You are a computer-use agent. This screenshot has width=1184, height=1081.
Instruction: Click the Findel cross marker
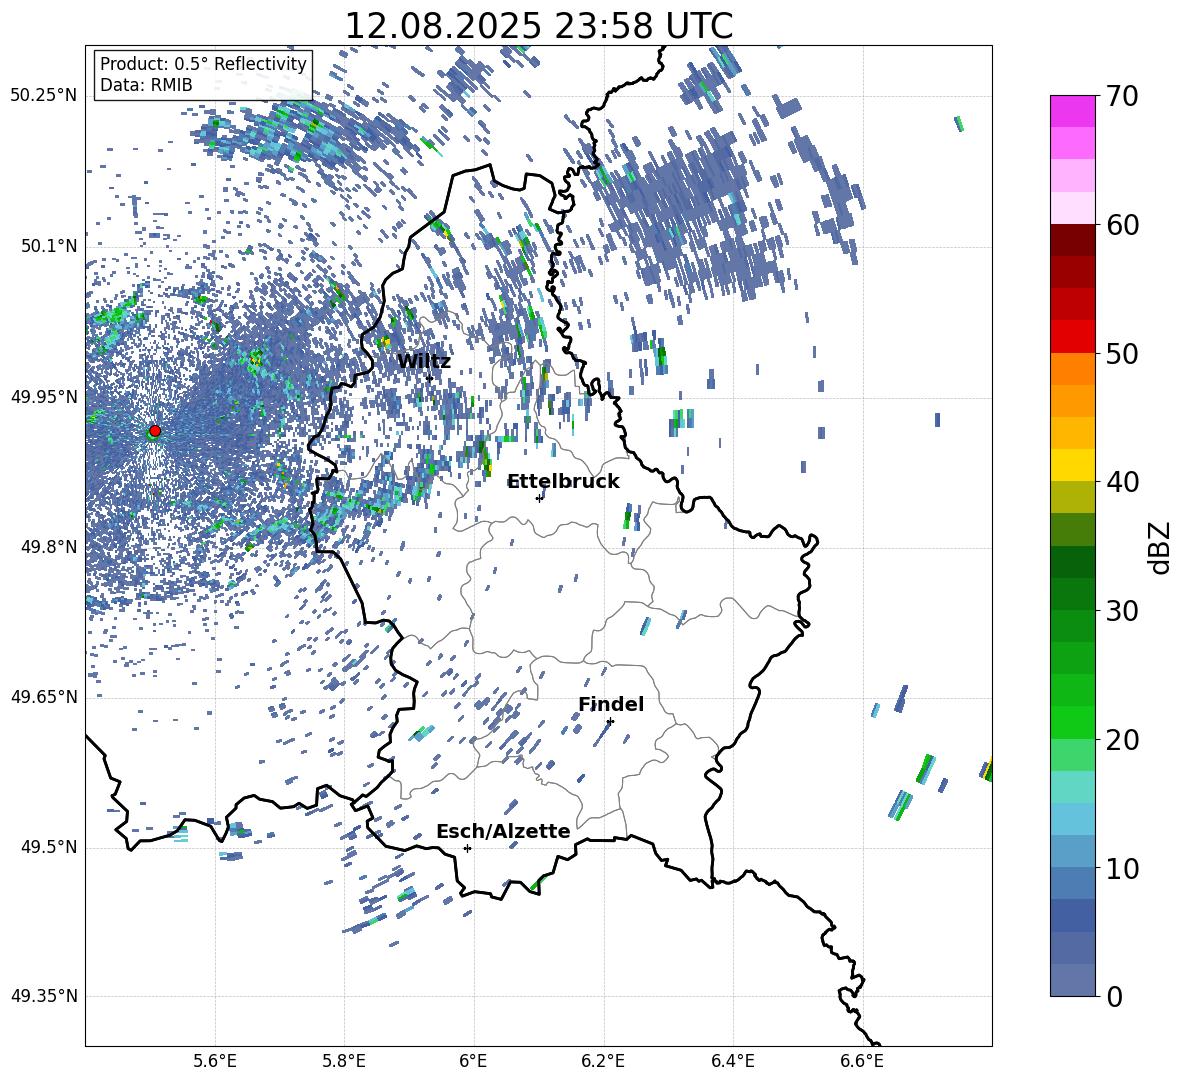tap(610, 722)
